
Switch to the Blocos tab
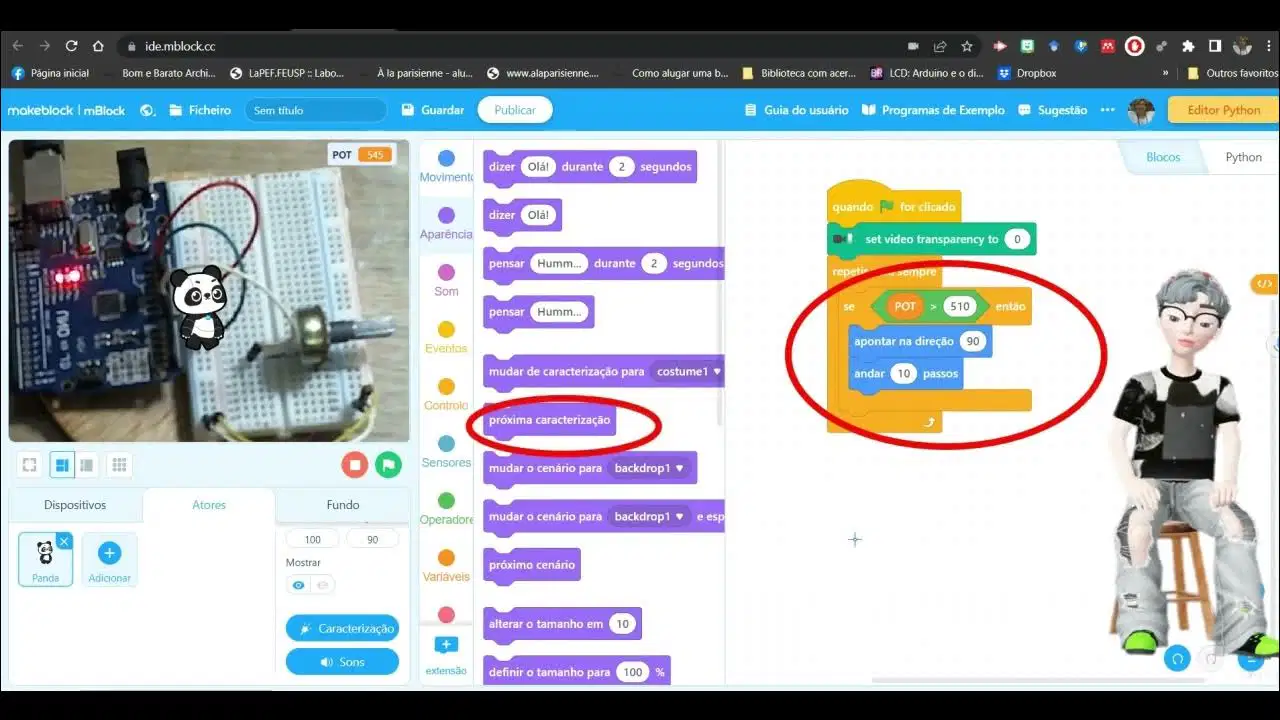(1163, 157)
